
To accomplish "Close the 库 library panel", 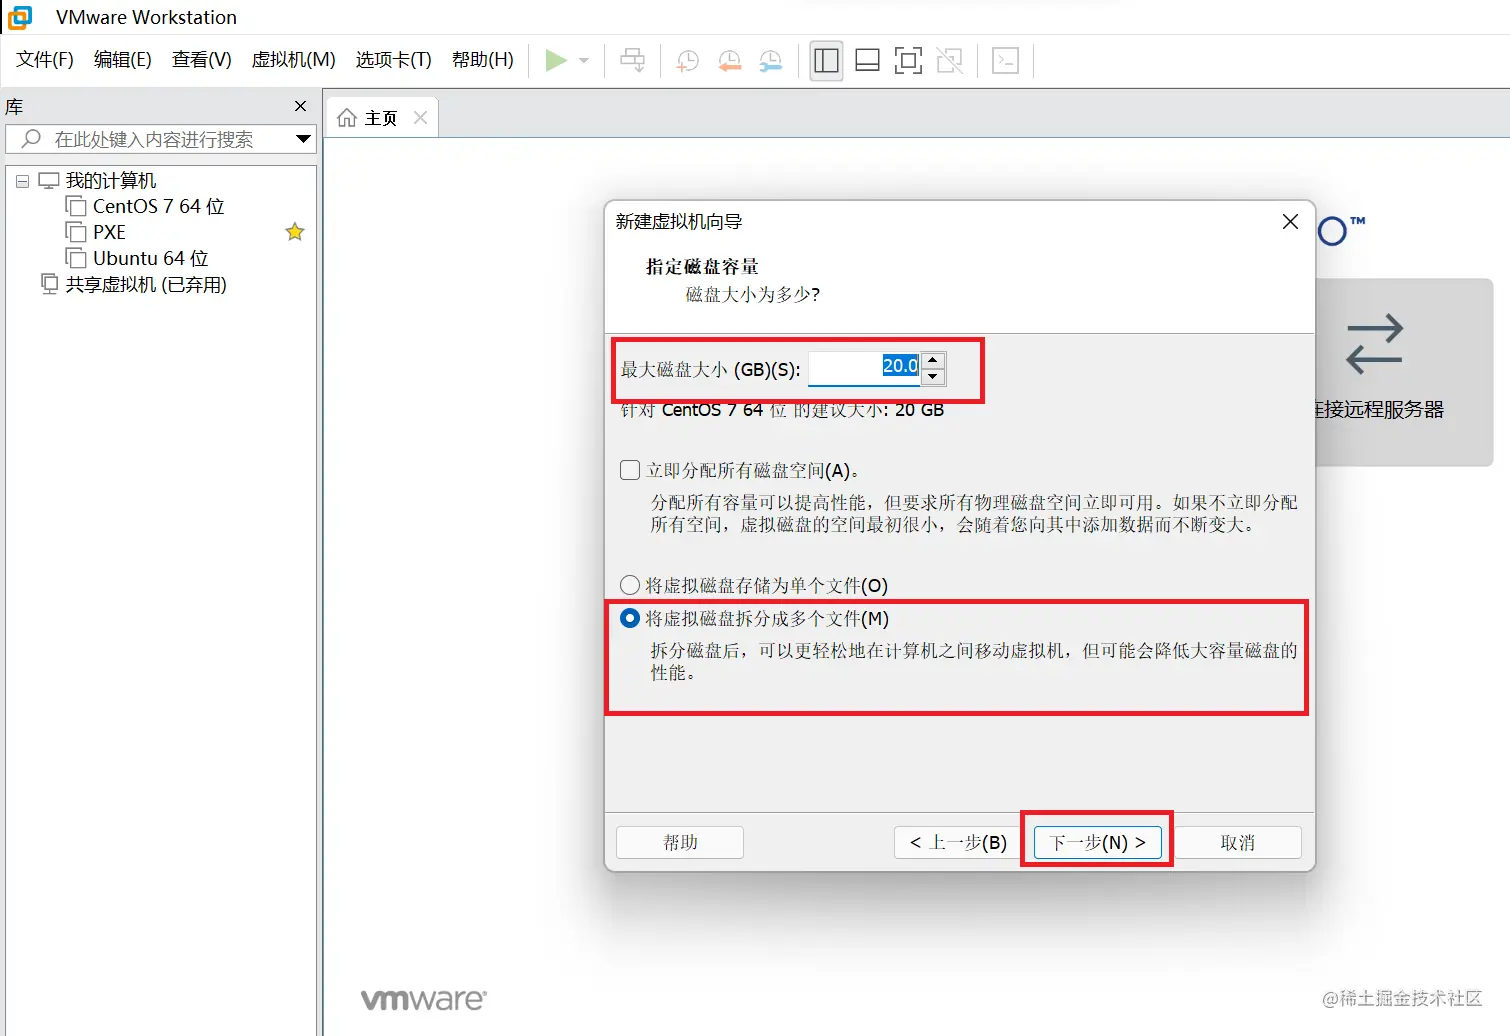I will click(x=300, y=106).
